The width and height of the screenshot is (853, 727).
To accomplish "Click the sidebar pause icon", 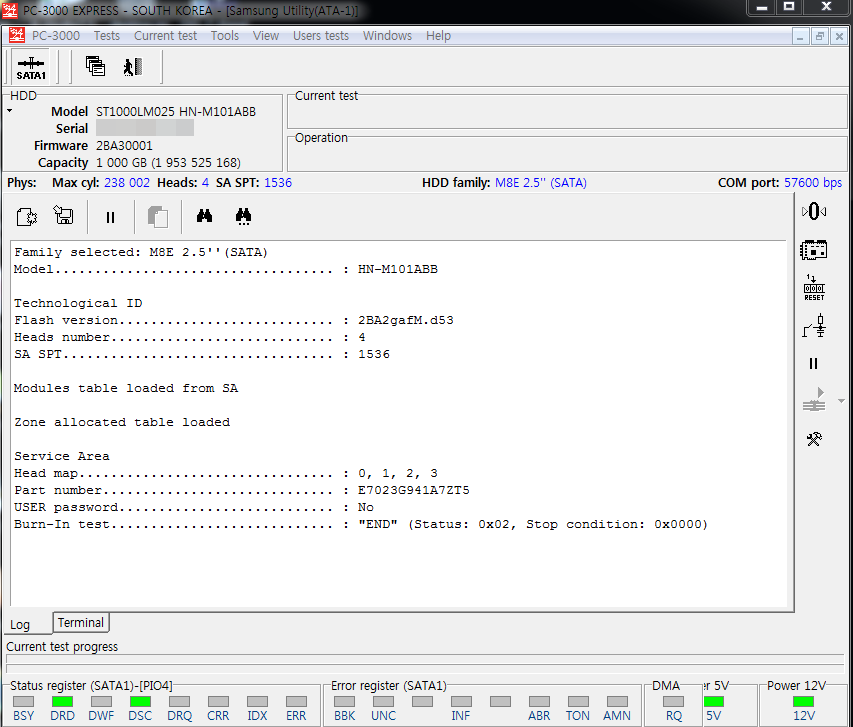I will click(x=813, y=364).
